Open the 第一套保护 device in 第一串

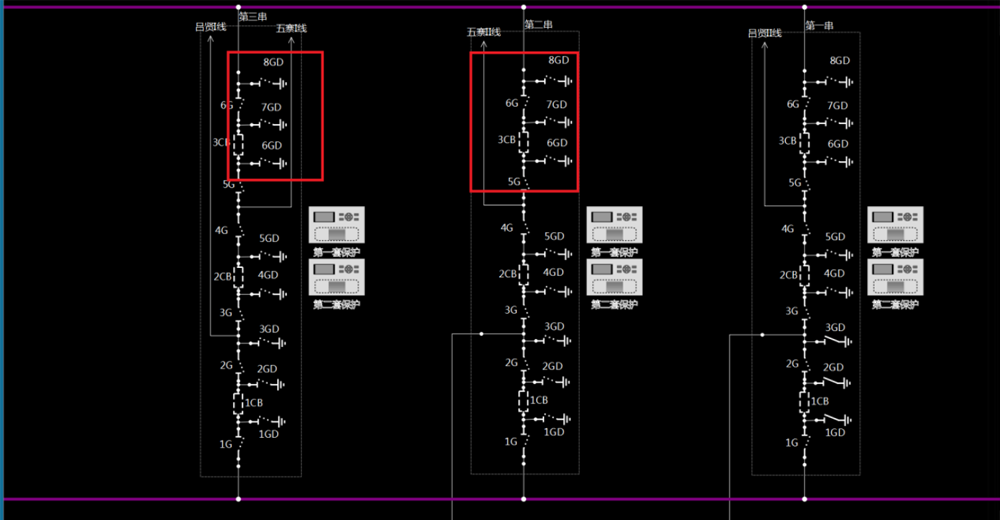click(x=895, y=226)
